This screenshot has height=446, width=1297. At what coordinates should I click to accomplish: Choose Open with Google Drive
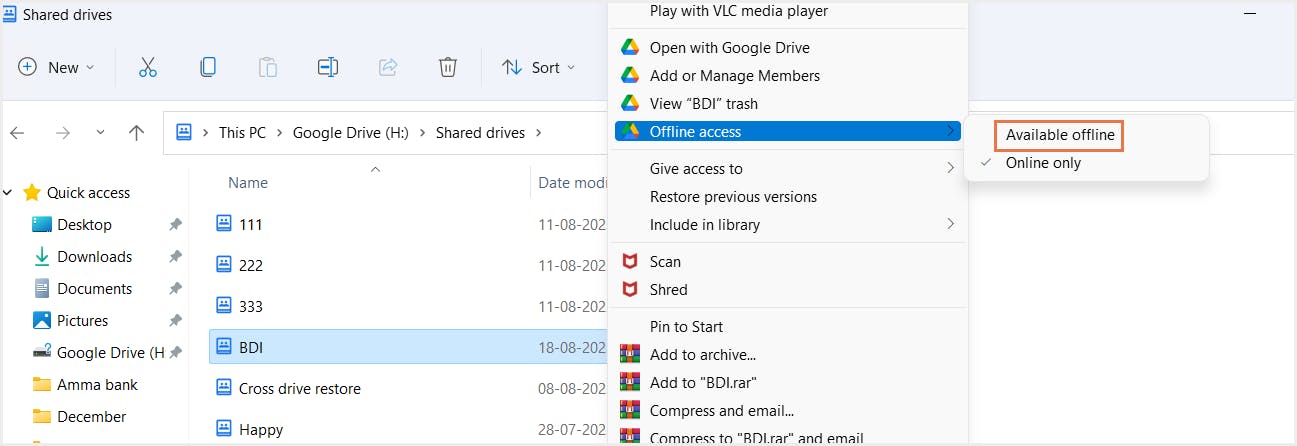click(729, 47)
